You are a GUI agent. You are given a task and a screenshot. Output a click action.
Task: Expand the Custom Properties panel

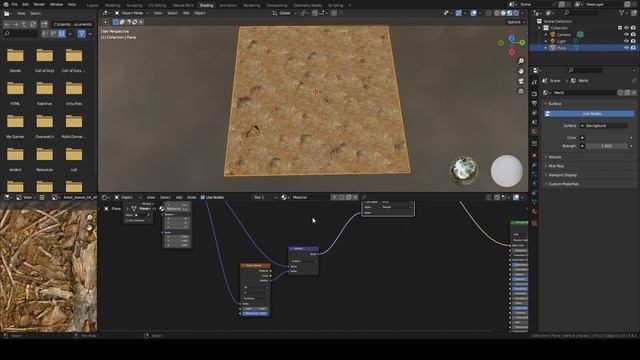pyautogui.click(x=563, y=184)
